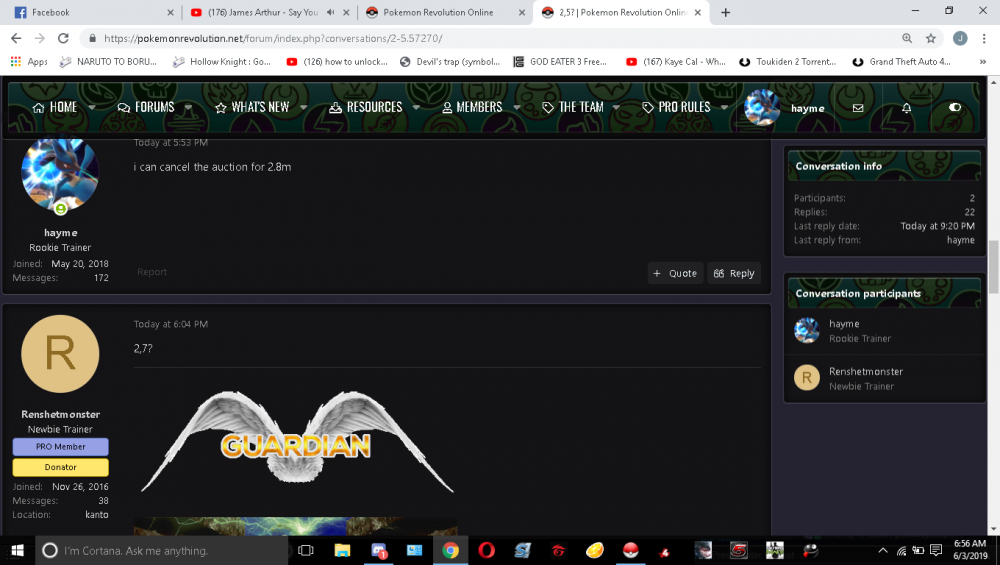Open Chrome profile J avatar
Image resolution: width=1000 pixels, height=565 pixels.
pos(960,38)
